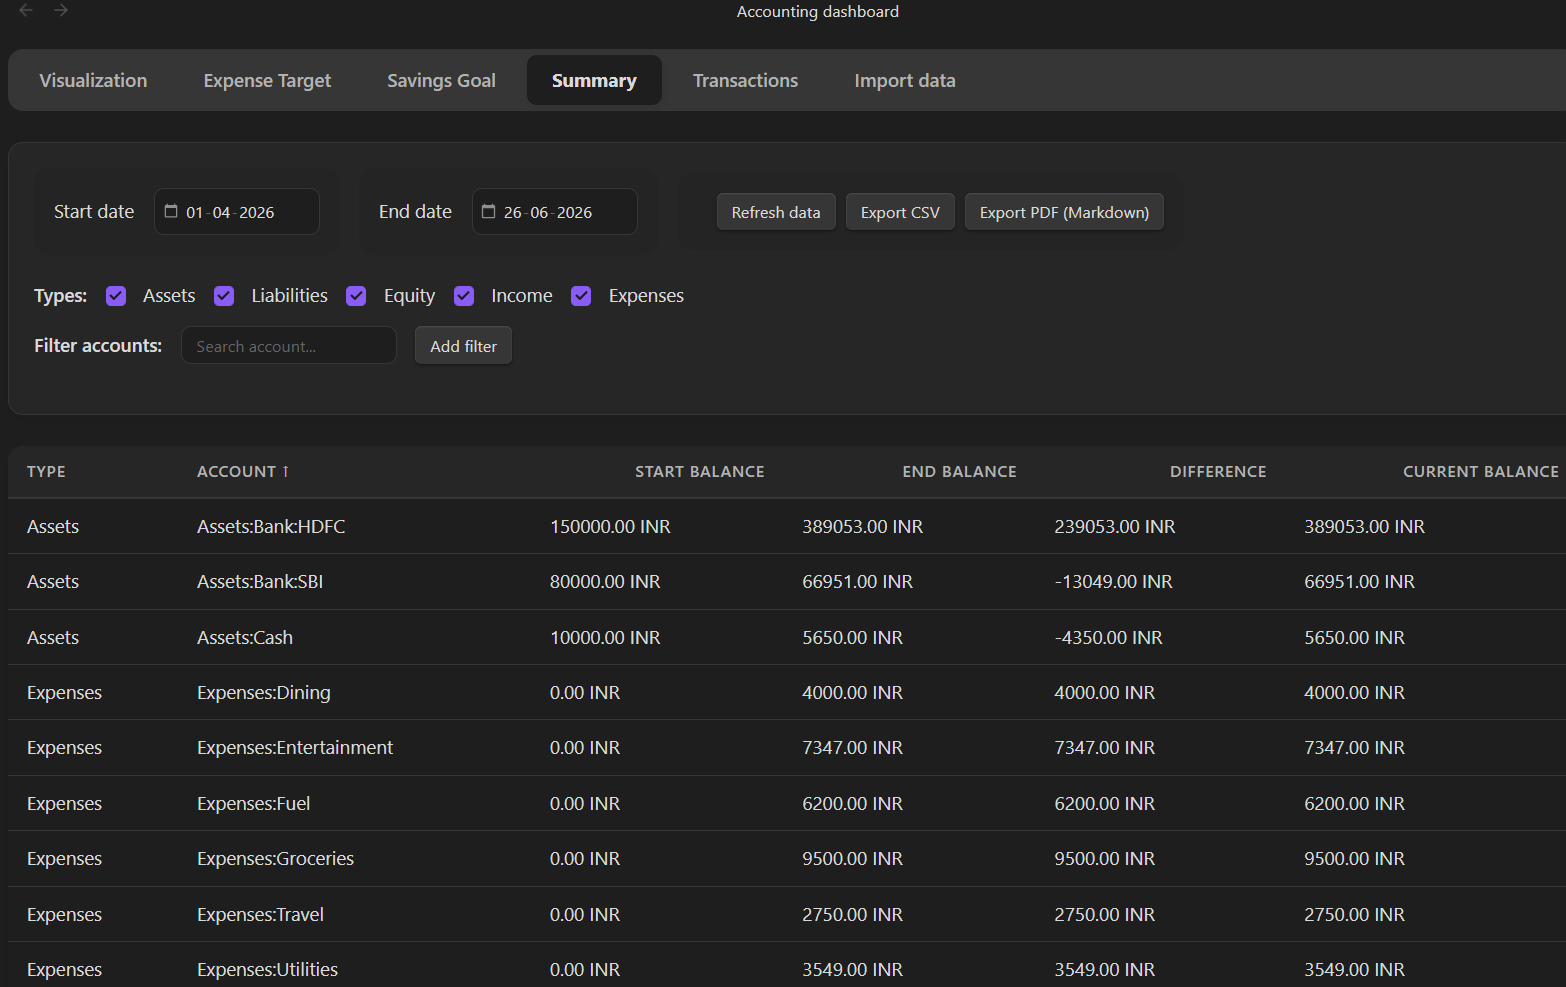Click the Refresh data button
Image resolution: width=1566 pixels, height=987 pixels.
click(776, 212)
